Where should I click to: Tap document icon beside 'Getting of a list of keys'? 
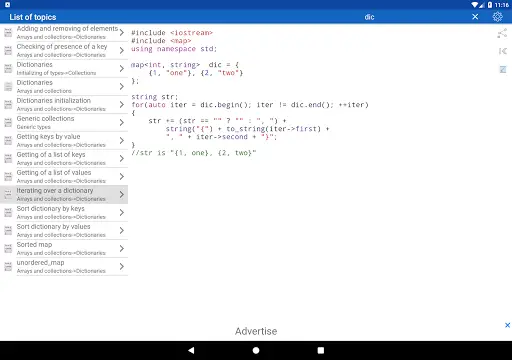coord(8,159)
